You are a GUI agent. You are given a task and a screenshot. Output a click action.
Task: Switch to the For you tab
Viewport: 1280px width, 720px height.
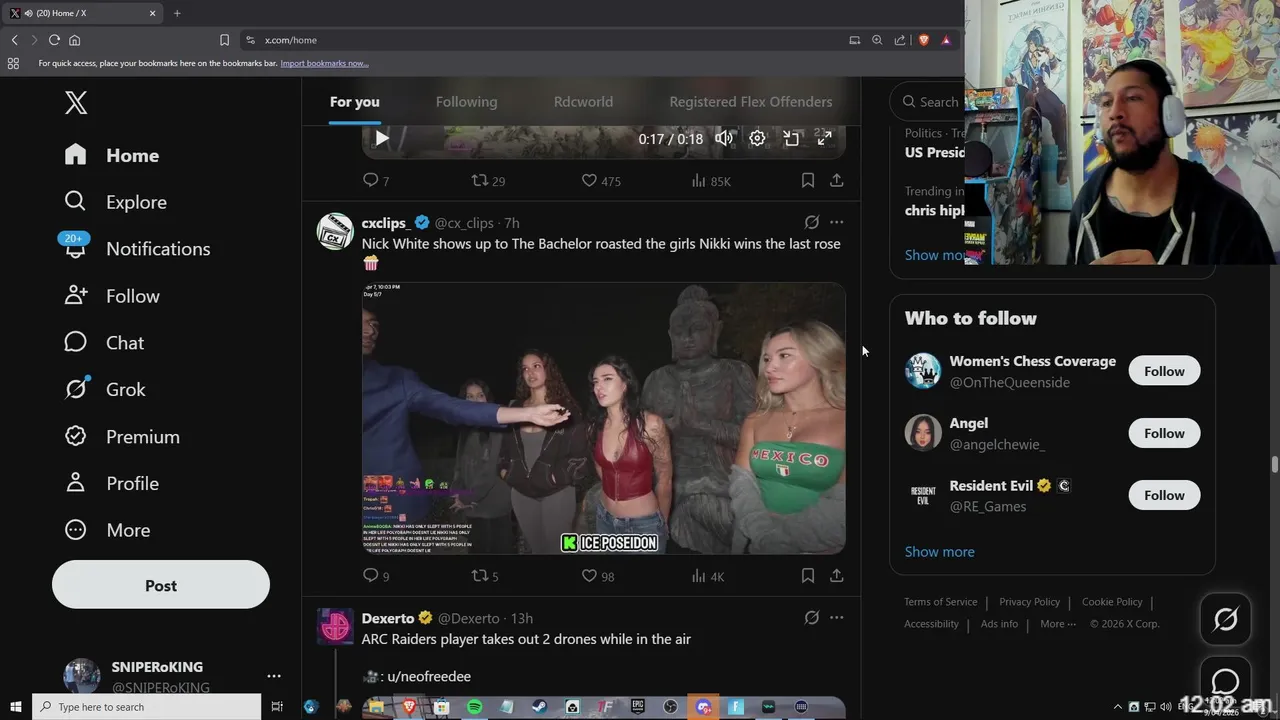[355, 102]
